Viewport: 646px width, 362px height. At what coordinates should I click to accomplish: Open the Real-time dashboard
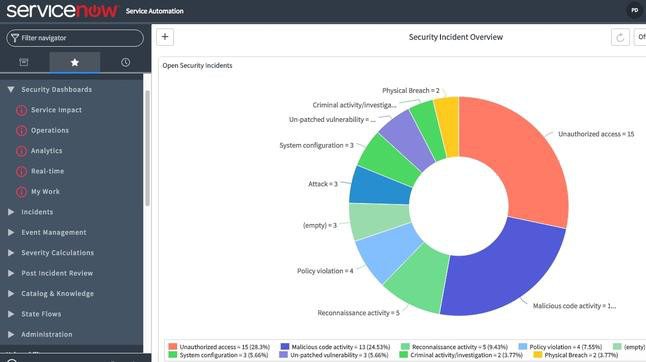click(47, 171)
